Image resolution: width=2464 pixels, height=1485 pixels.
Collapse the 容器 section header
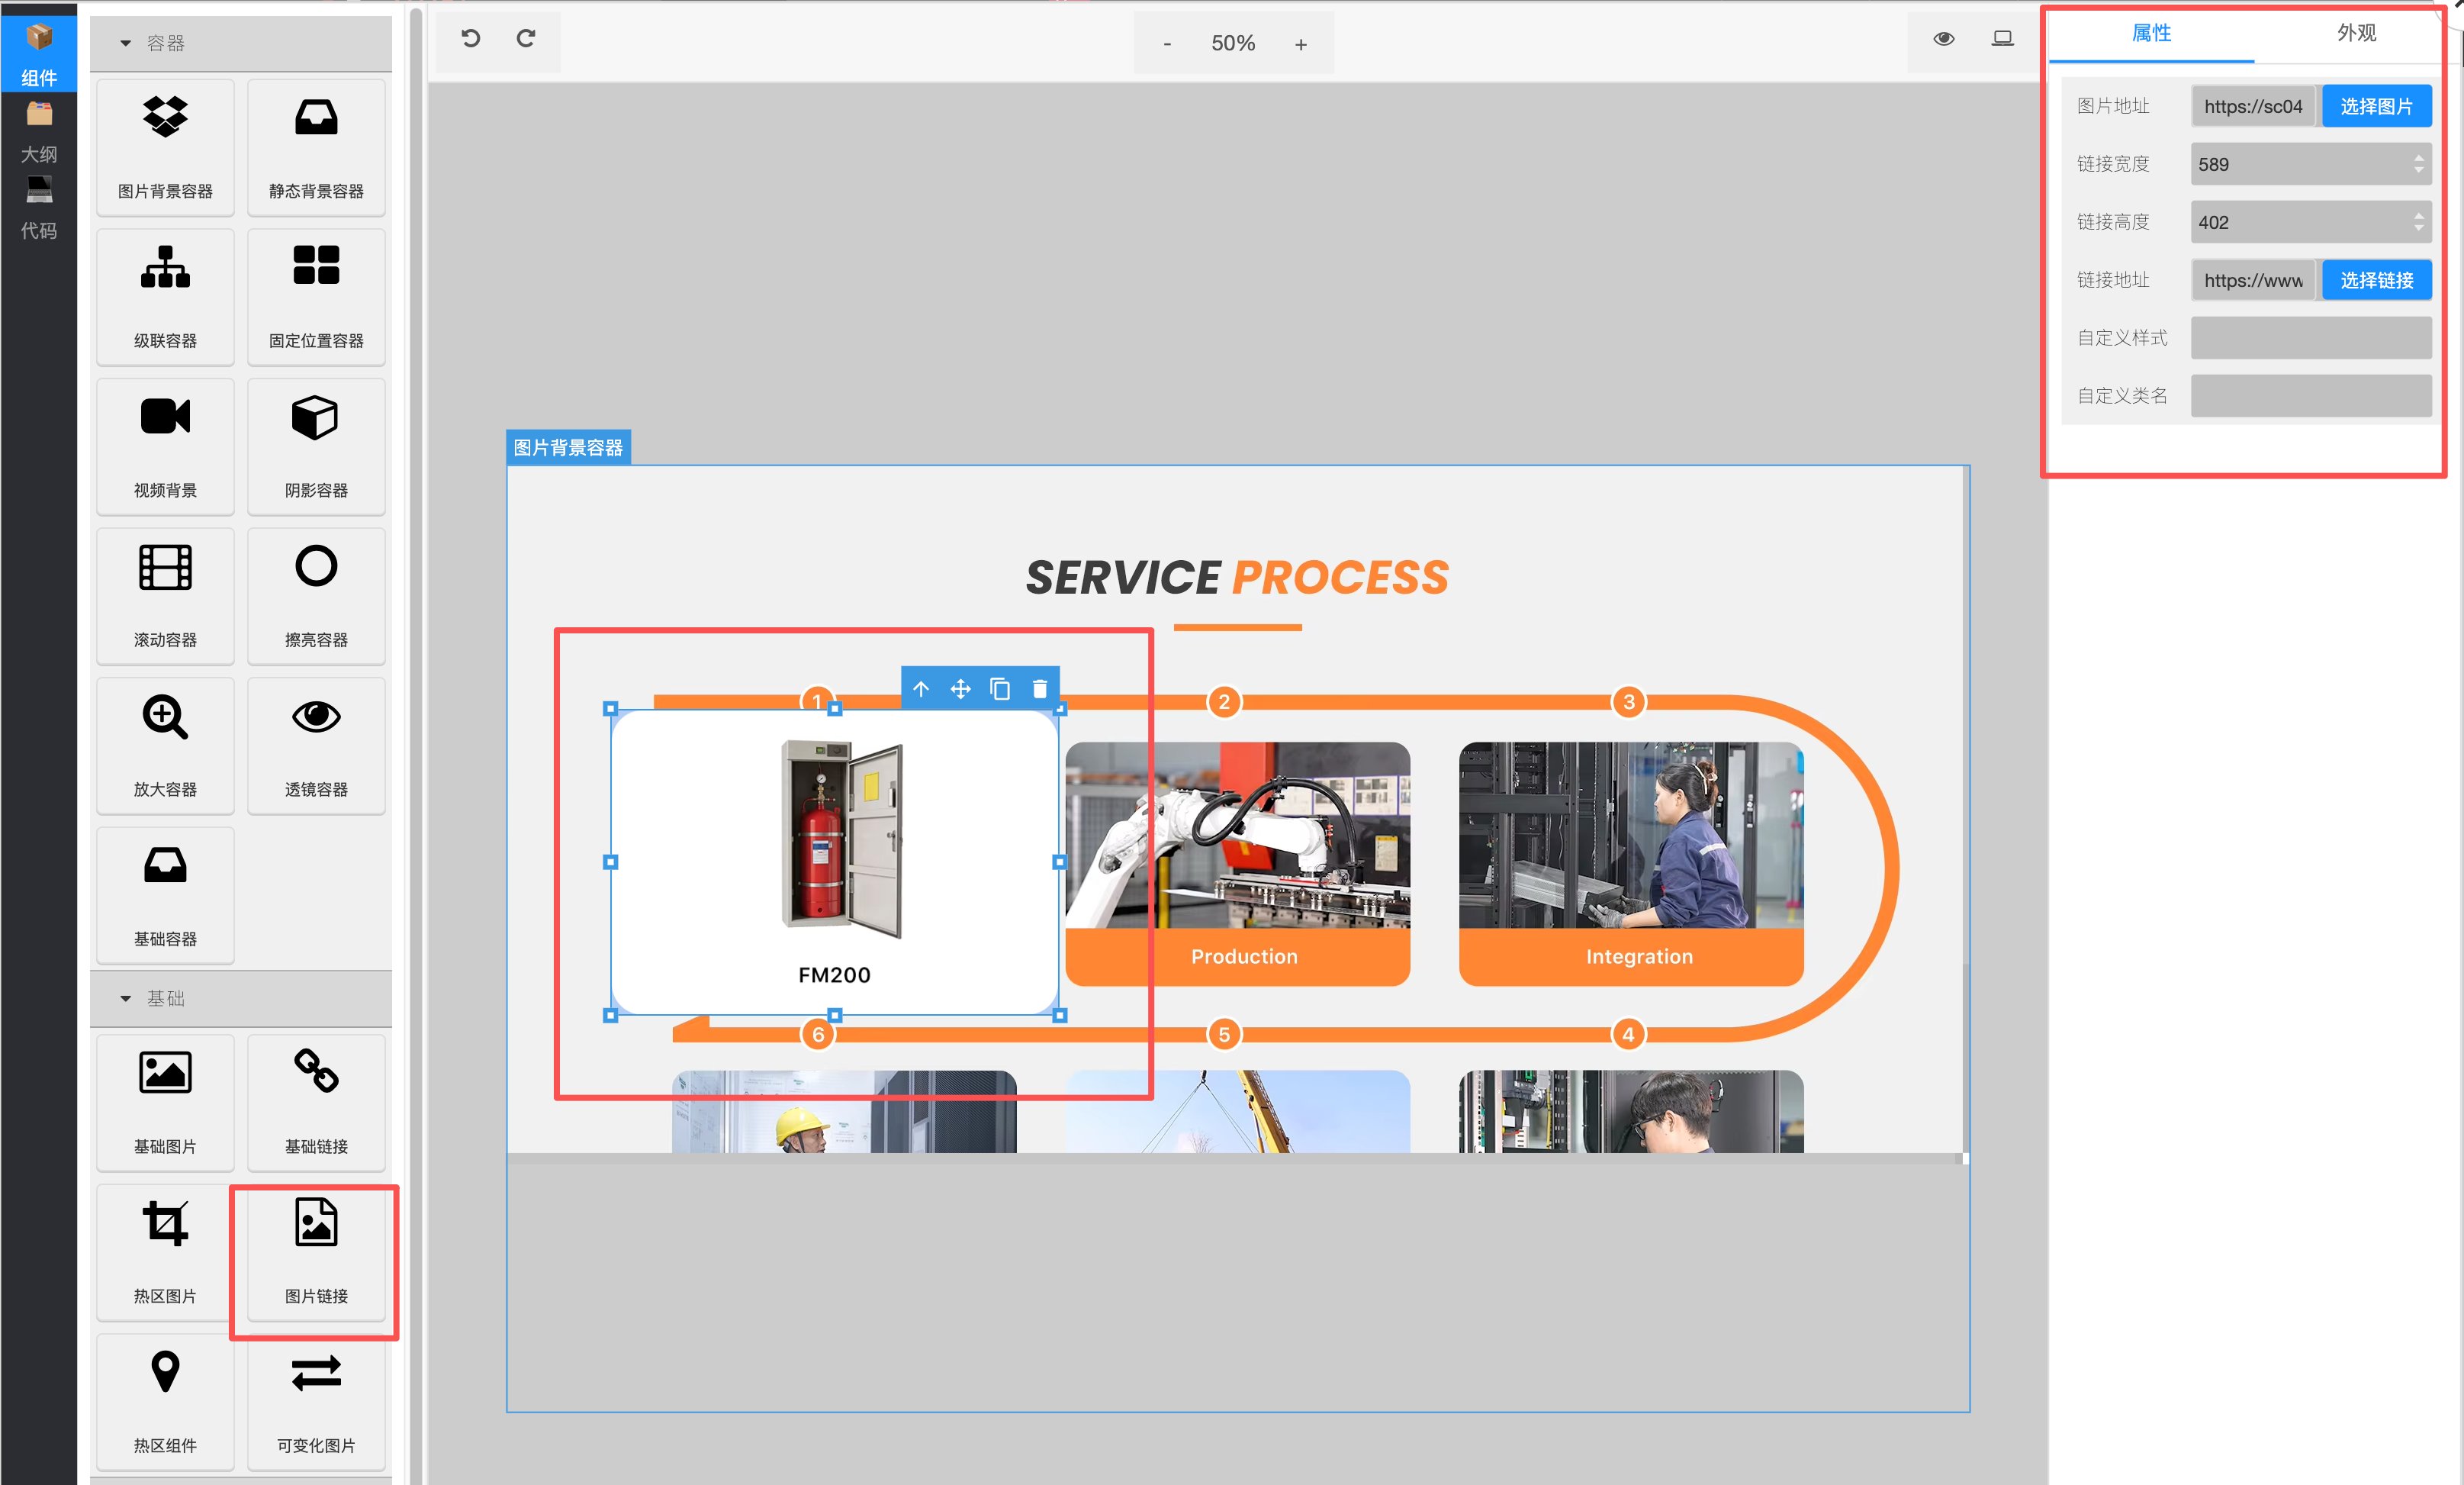(240, 43)
